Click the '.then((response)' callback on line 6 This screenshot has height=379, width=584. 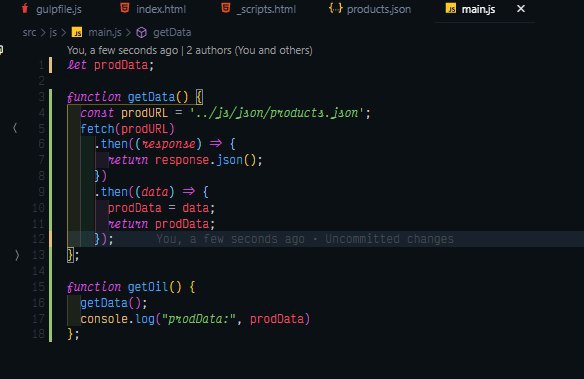(x=148, y=144)
